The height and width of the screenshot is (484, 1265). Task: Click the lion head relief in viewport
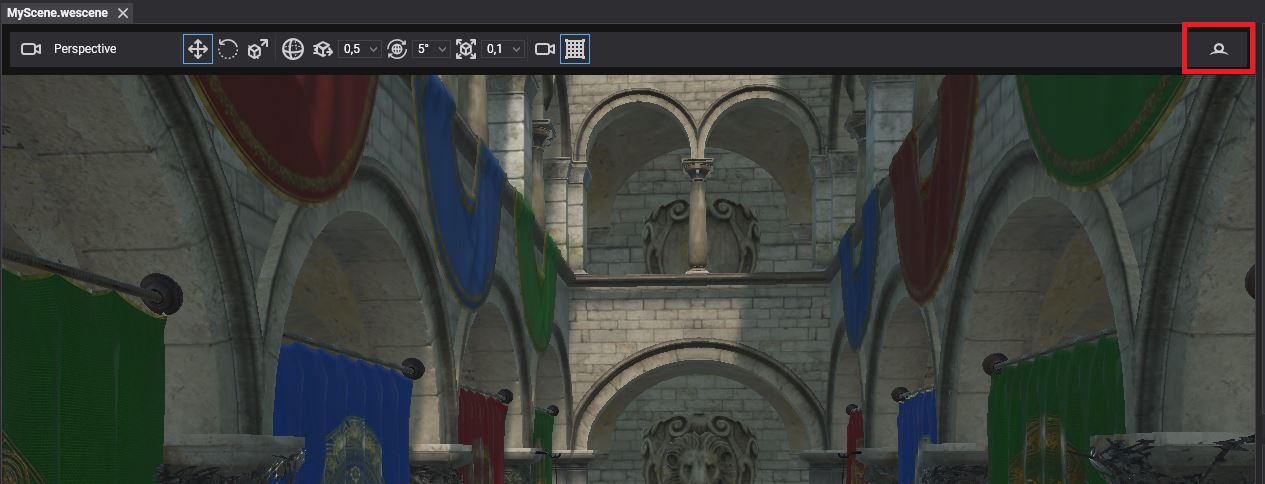click(x=698, y=453)
